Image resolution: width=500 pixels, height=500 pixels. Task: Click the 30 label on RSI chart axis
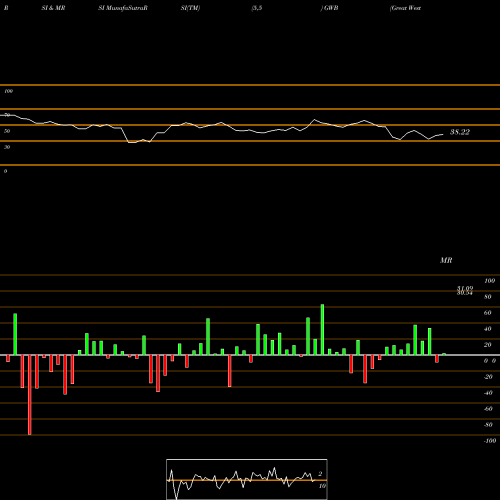coord(7,147)
